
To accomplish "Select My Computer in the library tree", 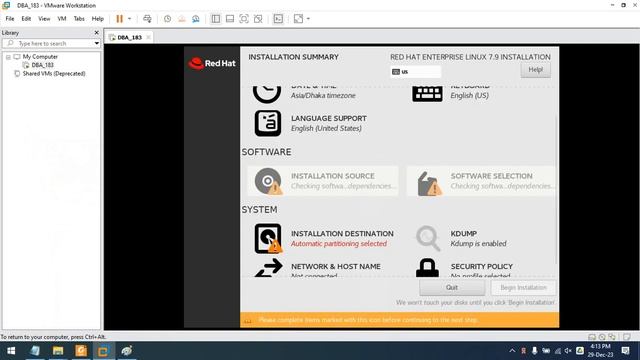I will click(x=40, y=57).
